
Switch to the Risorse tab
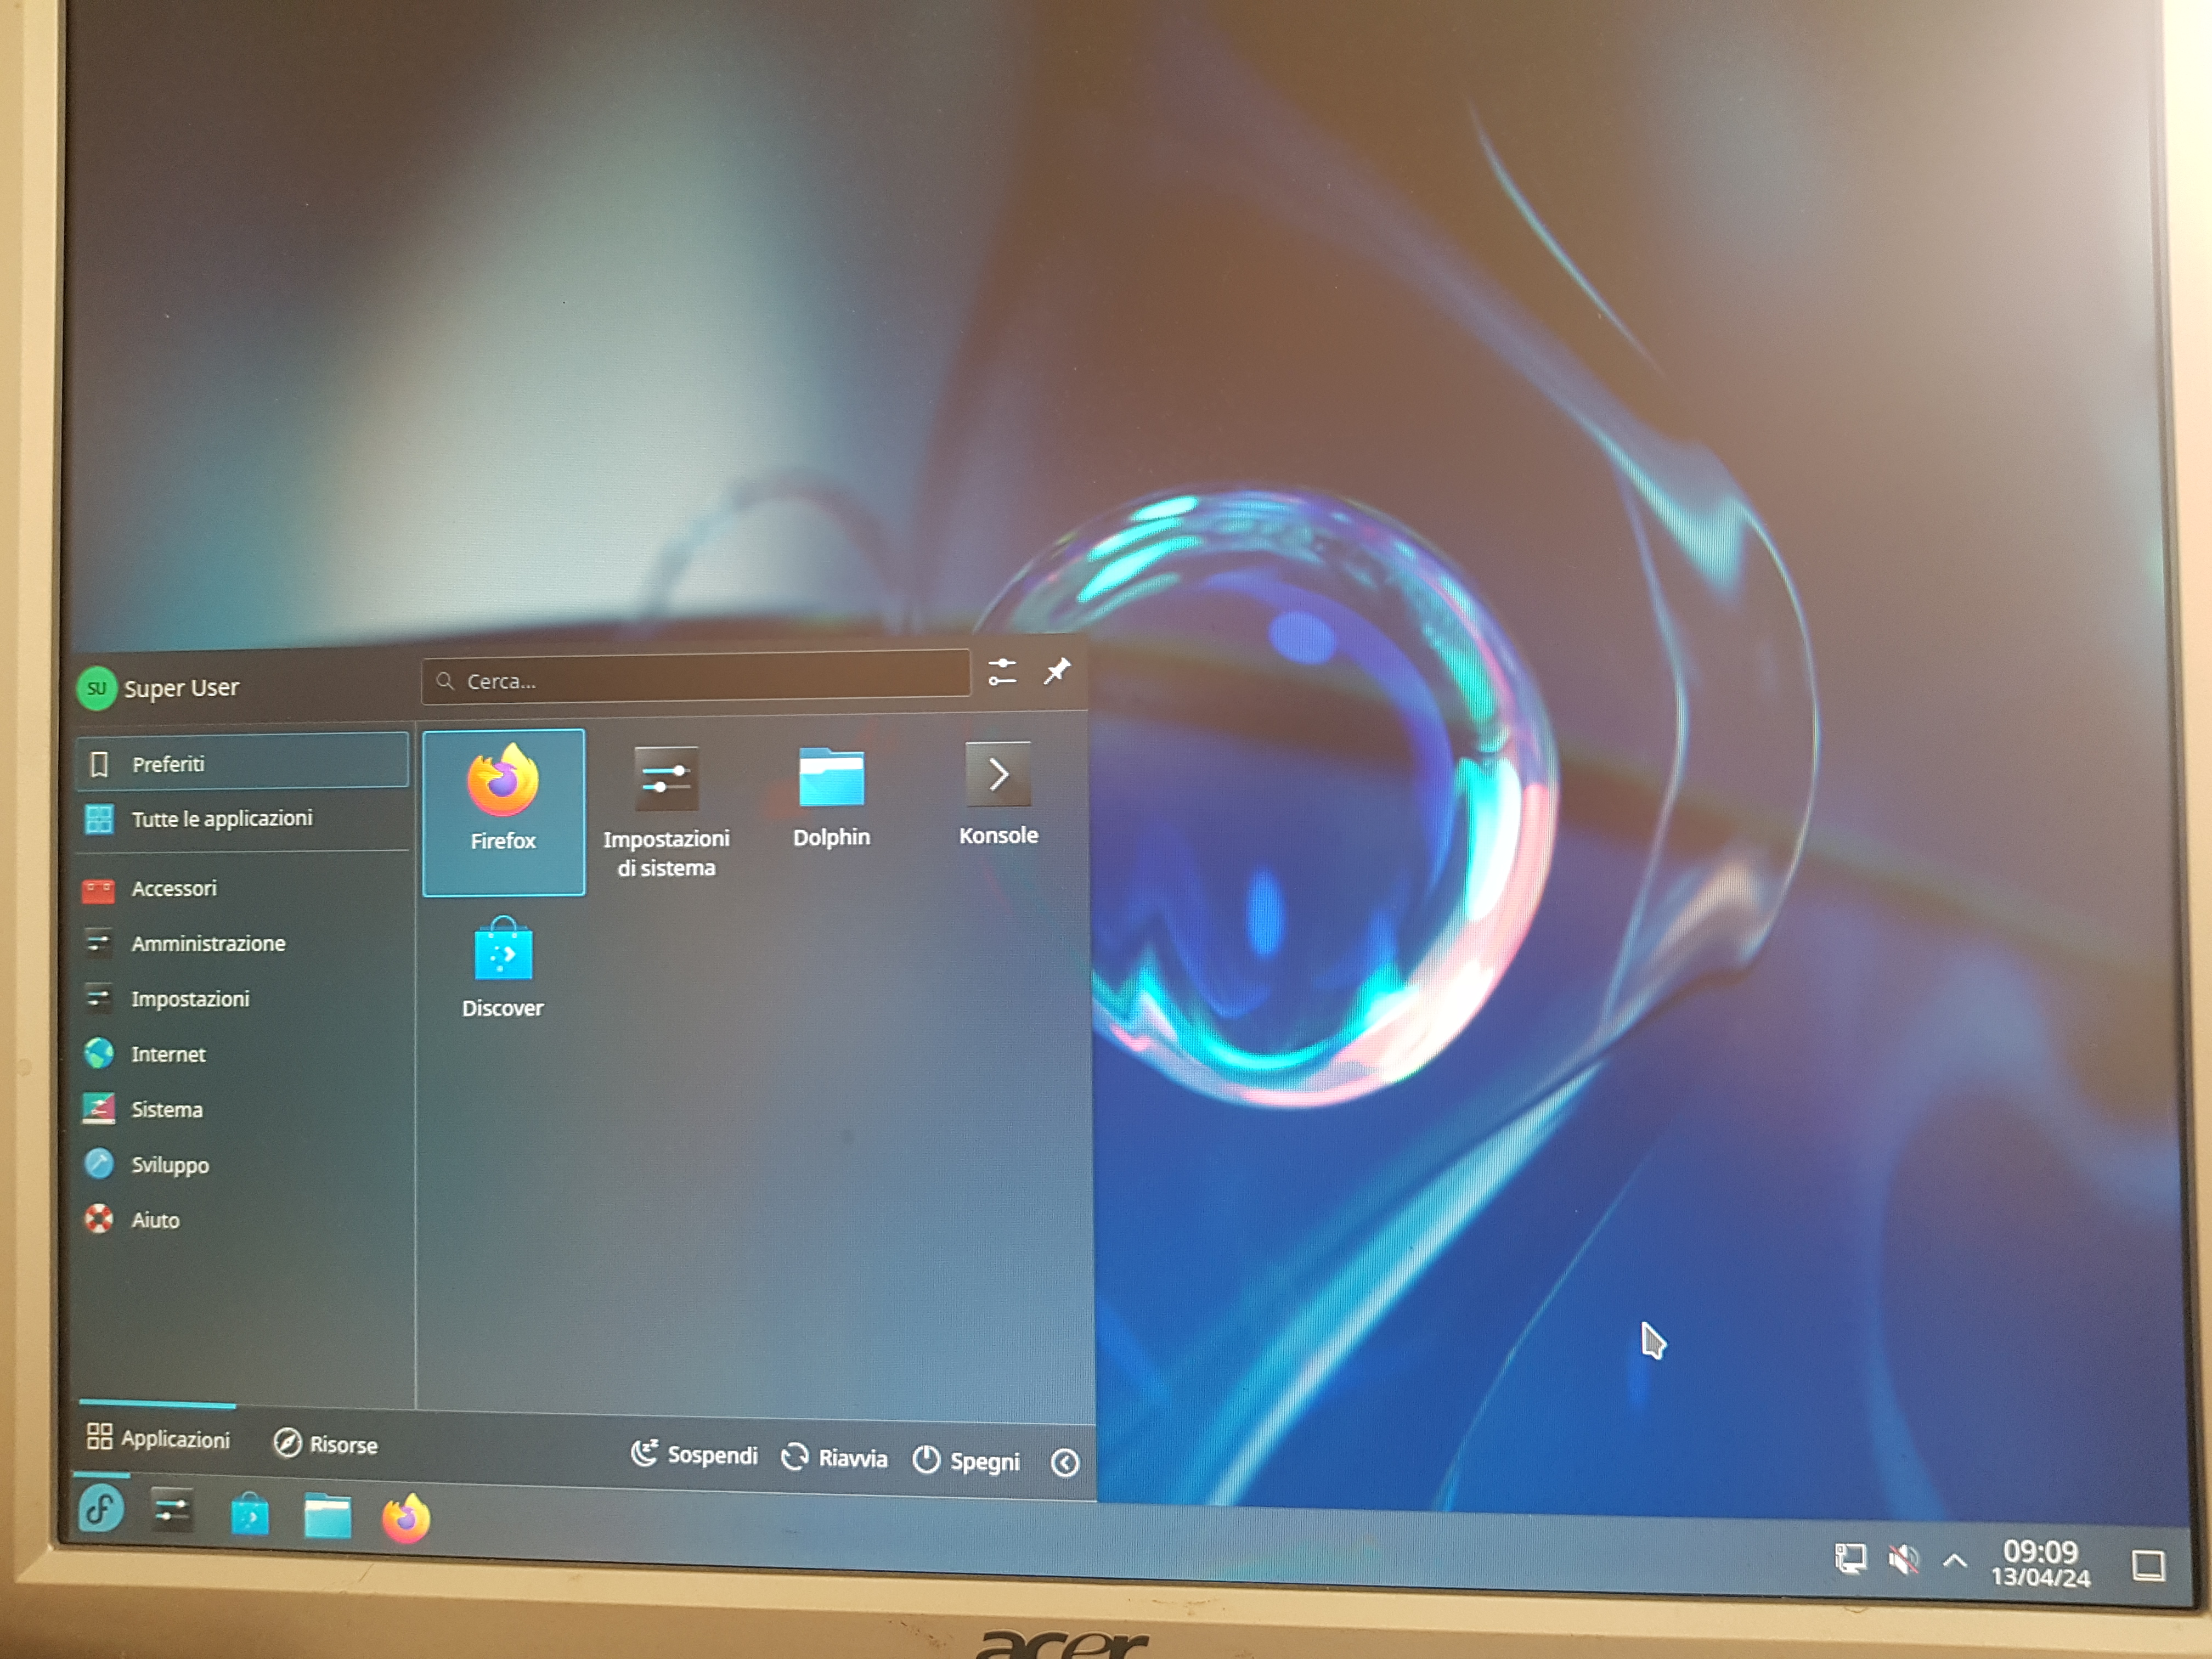pyautogui.click(x=326, y=1444)
